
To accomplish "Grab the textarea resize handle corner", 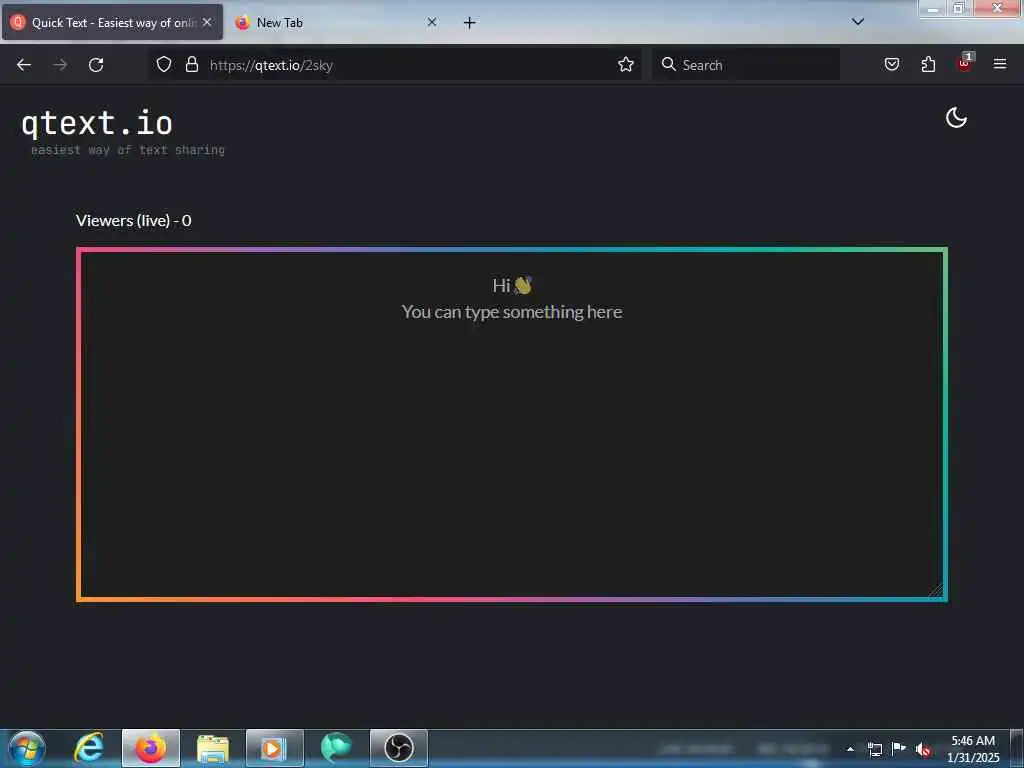I will coord(936,590).
